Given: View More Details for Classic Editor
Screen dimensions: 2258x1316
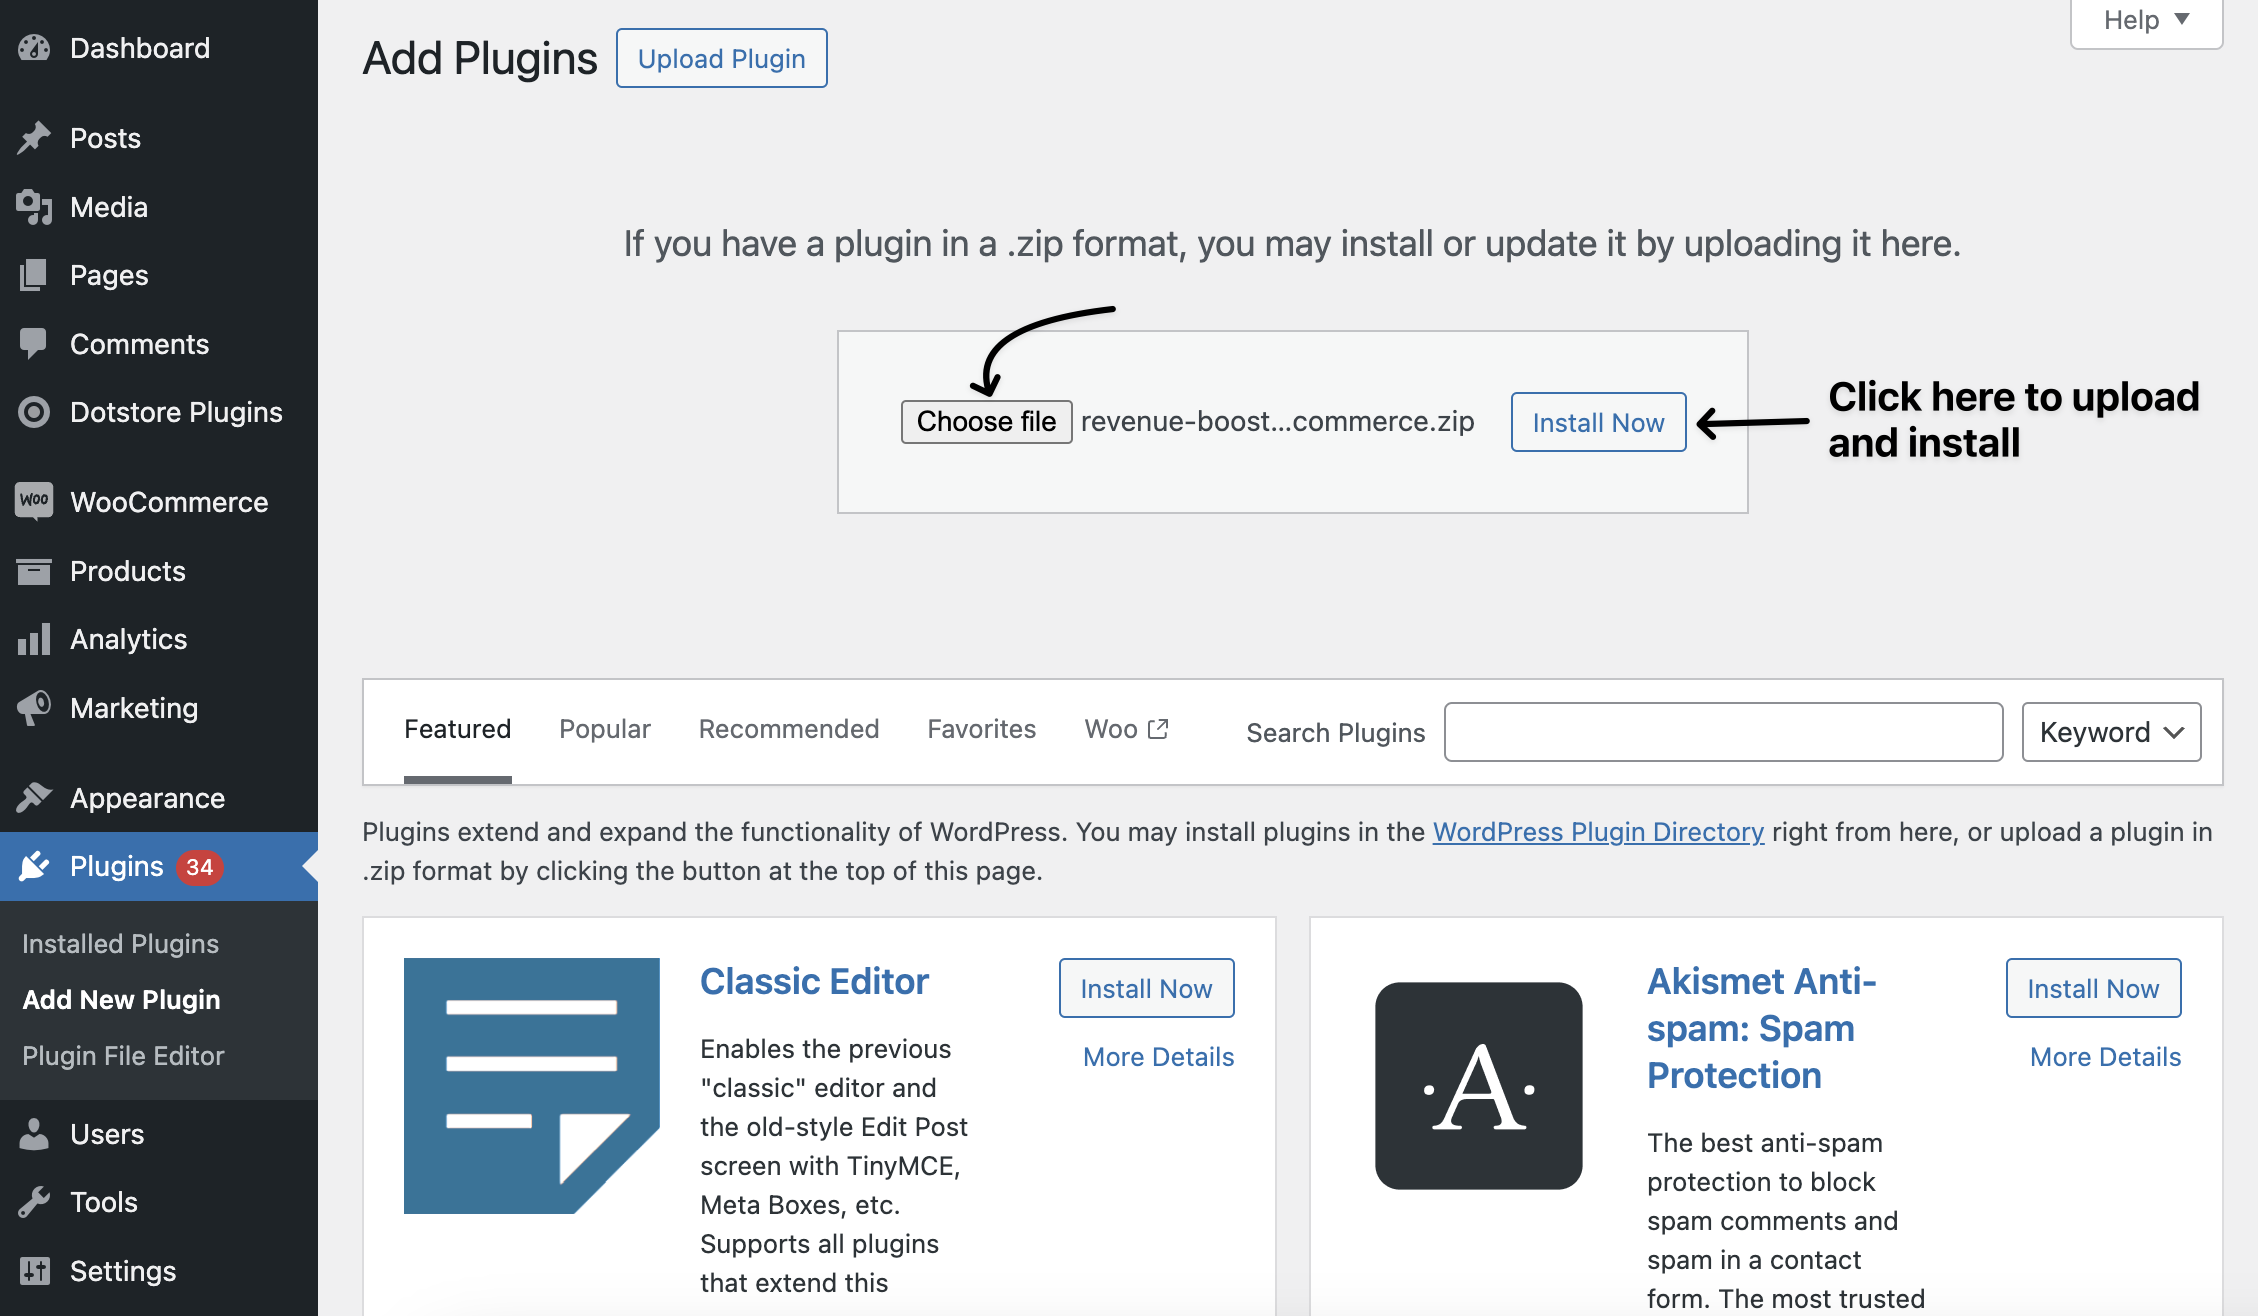Looking at the screenshot, I should (x=1158, y=1057).
